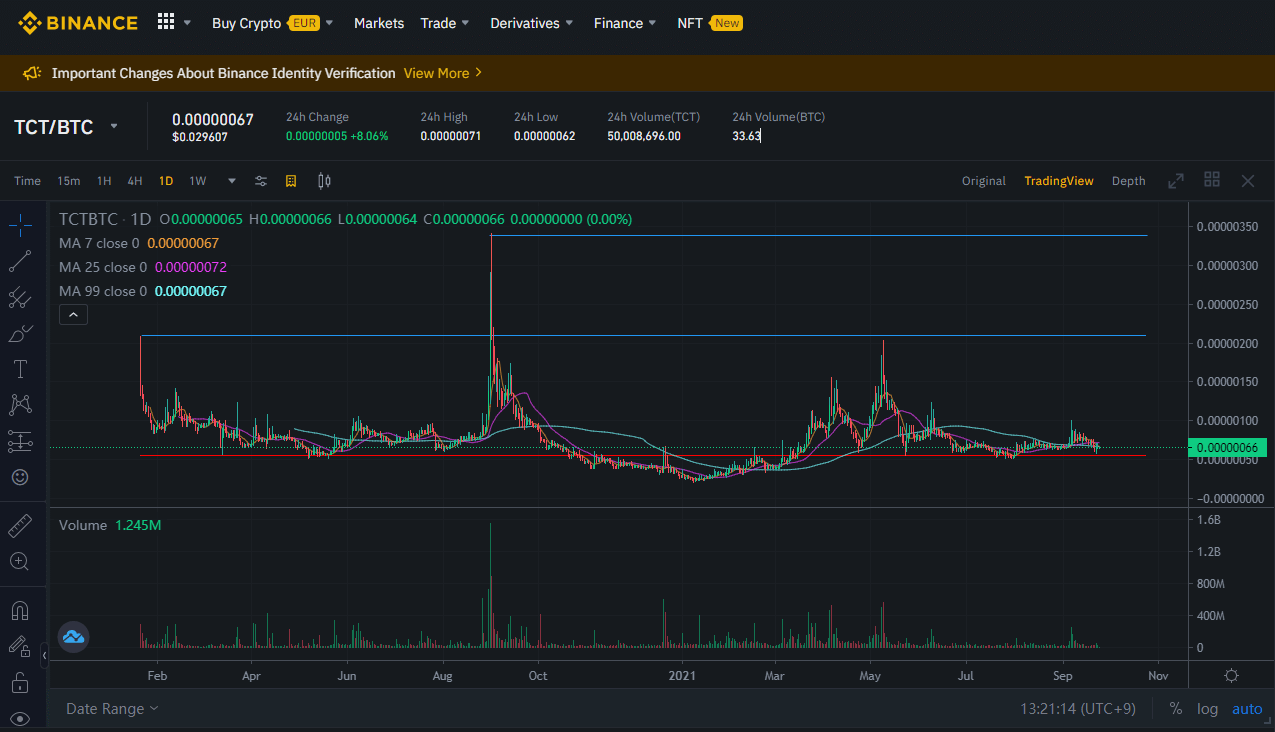Click the TCTBTC · 1D chart title

[105, 218]
